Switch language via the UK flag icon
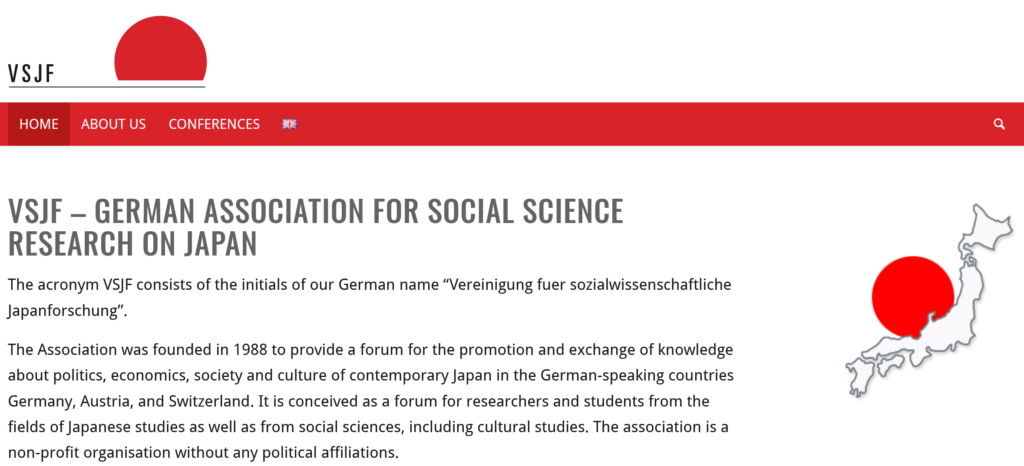 pos(289,124)
